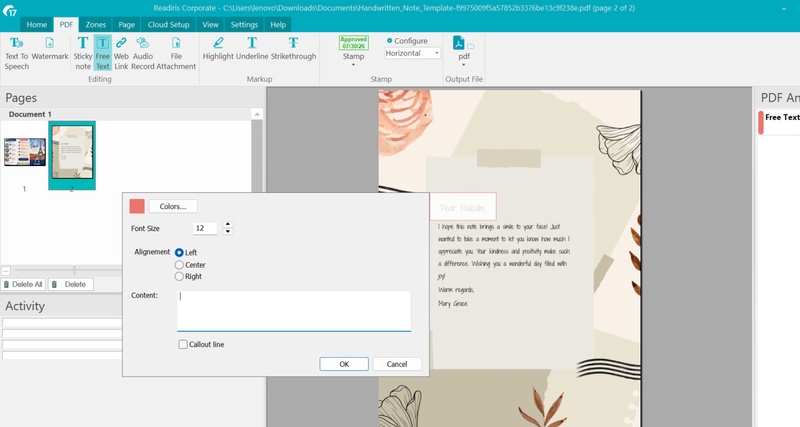
Task: Select page 1 thumbnail
Action: 24,152
